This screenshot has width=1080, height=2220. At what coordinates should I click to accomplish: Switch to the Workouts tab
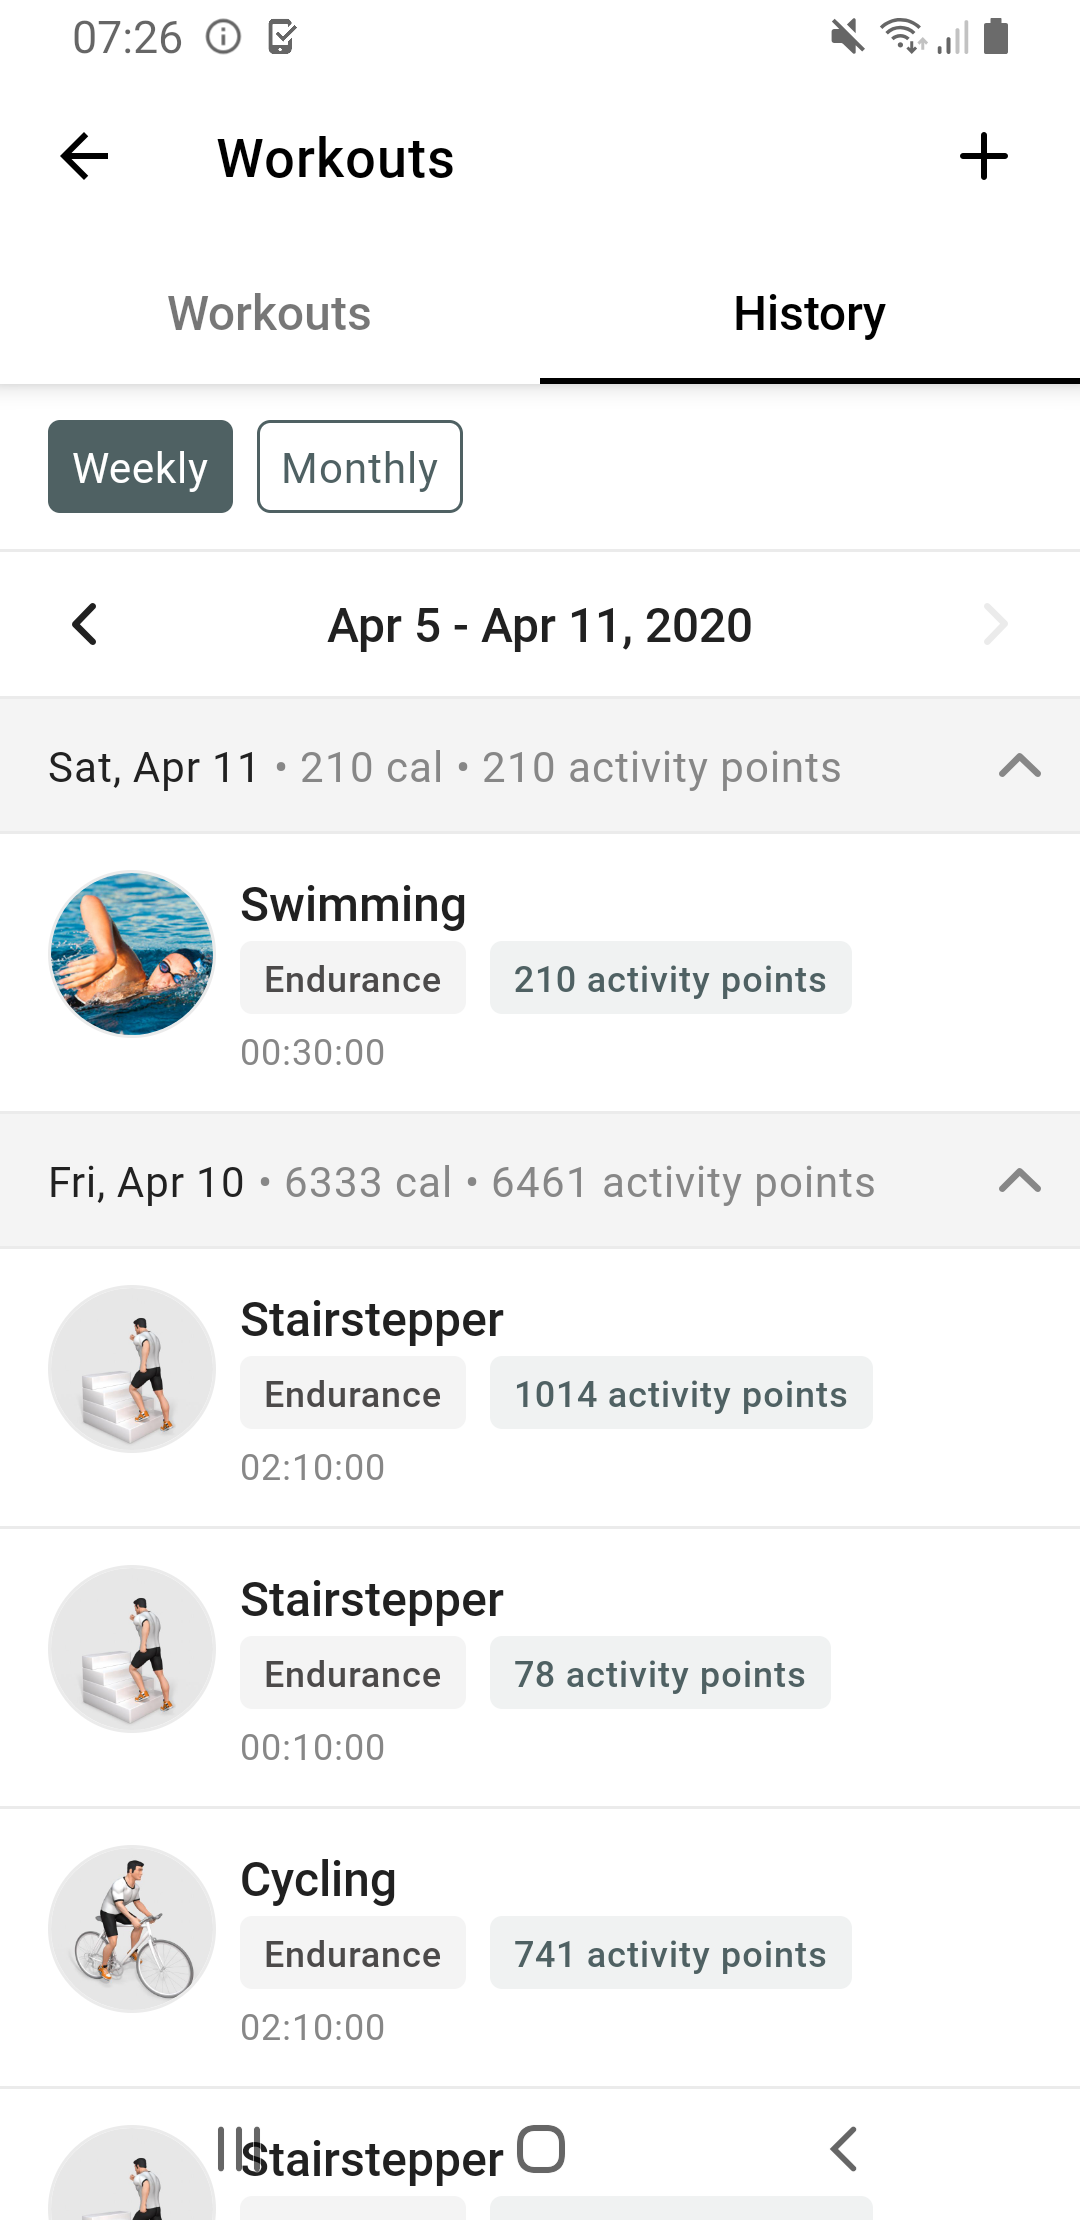click(270, 314)
